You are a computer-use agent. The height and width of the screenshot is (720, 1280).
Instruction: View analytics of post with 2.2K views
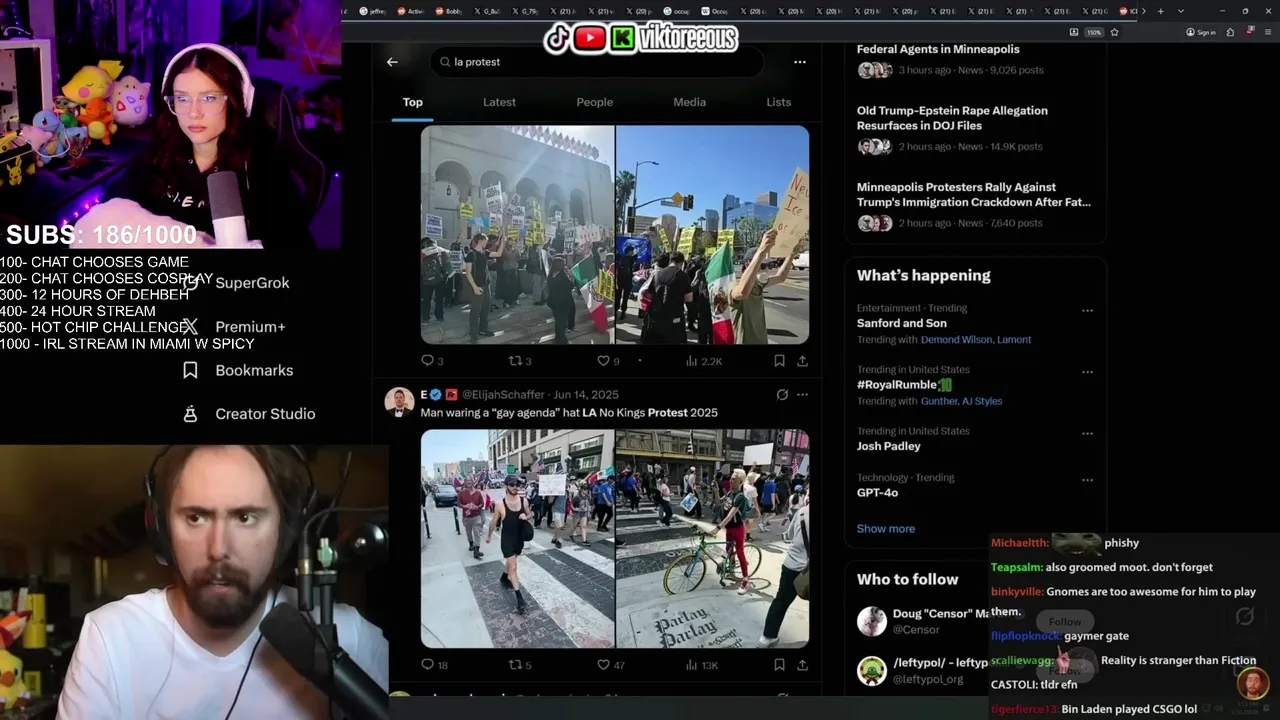(x=704, y=361)
